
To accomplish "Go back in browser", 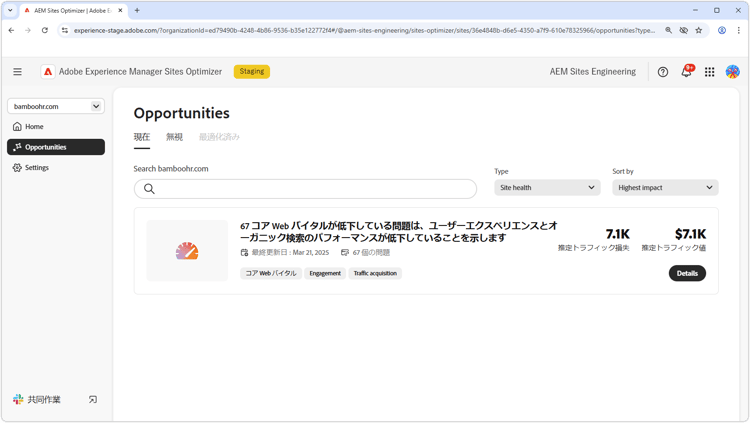I will point(11,30).
